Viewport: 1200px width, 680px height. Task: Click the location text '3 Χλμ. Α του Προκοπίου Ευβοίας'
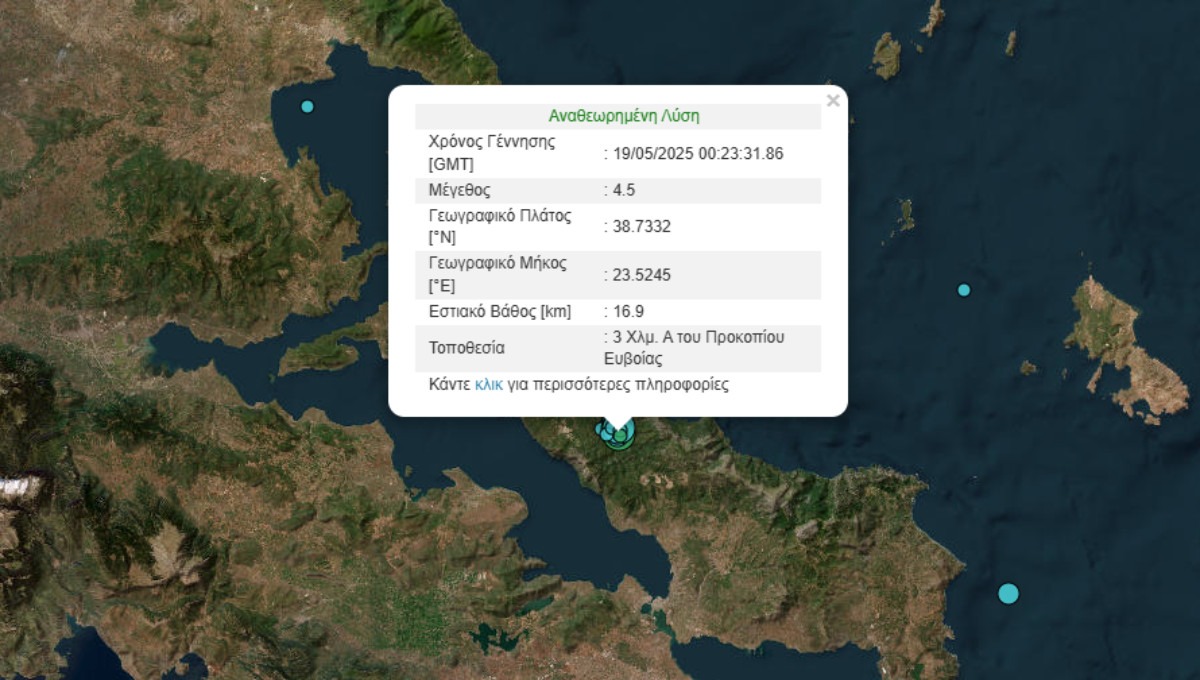[695, 348]
